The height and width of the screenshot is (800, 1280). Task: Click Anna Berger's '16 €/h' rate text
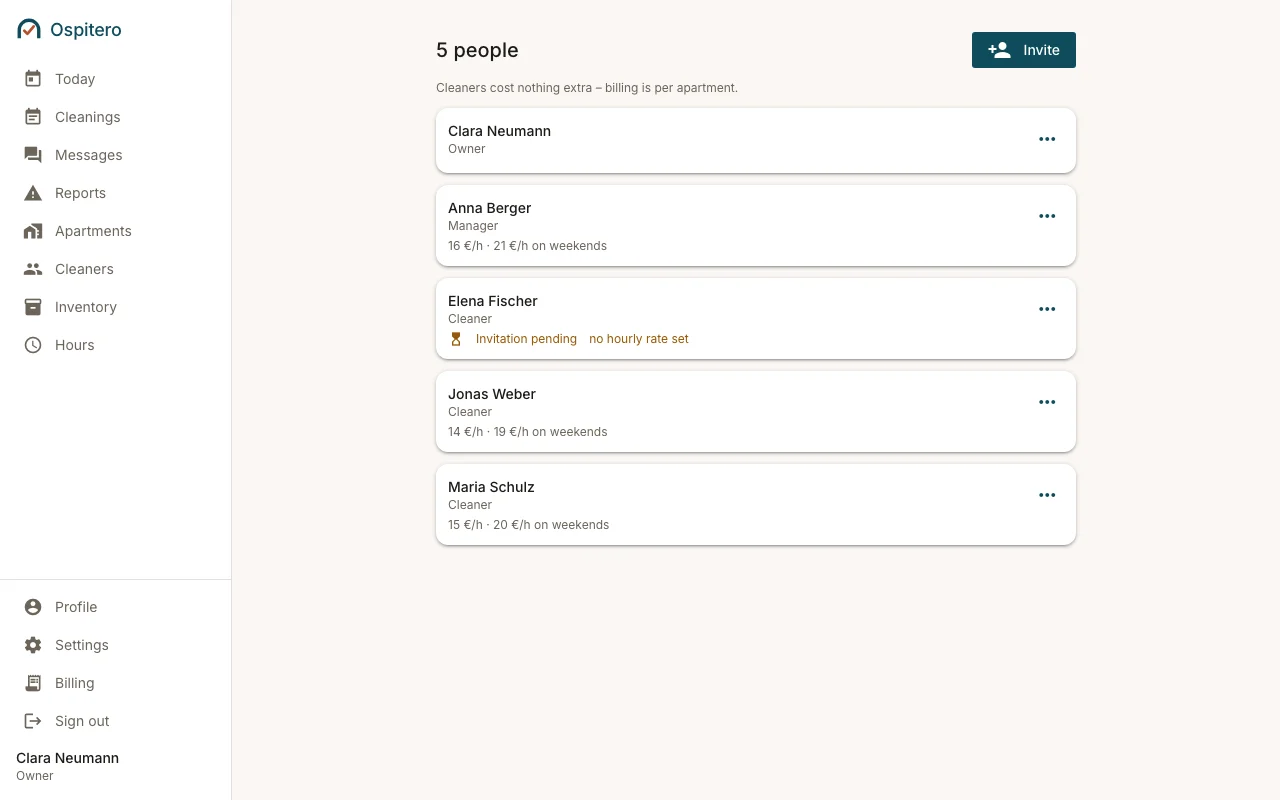(x=465, y=246)
